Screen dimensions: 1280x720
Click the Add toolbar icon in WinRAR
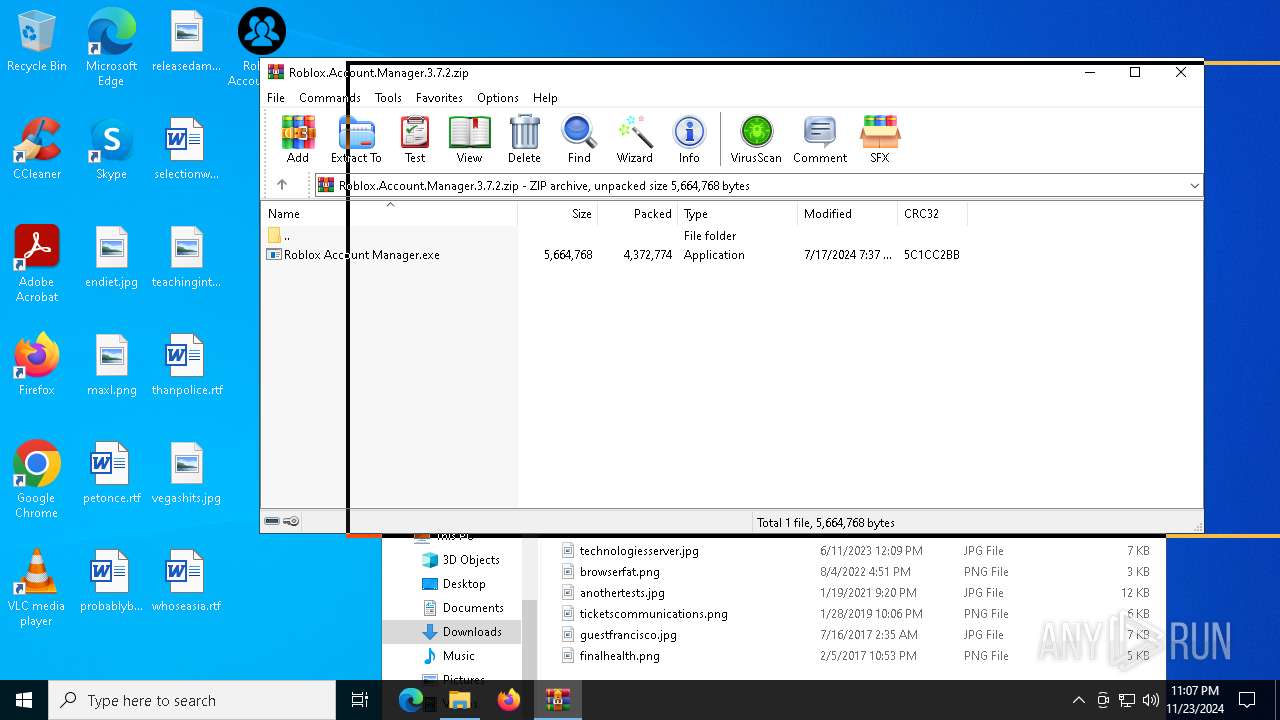point(298,139)
